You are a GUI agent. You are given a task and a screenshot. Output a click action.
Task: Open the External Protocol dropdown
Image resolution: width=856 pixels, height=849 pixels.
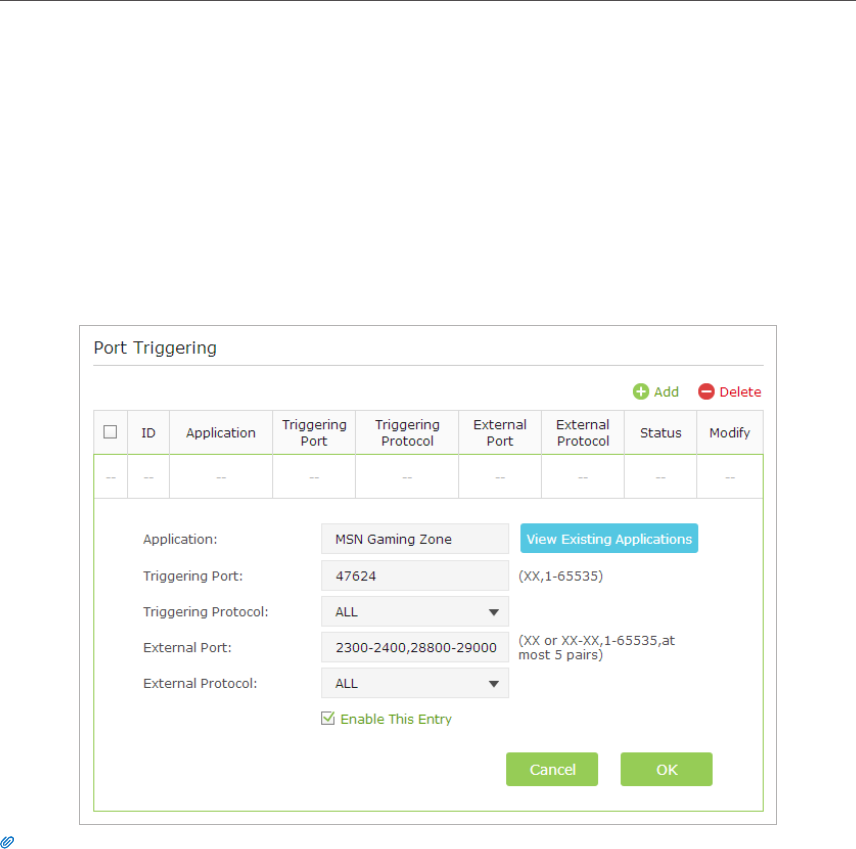click(415, 683)
